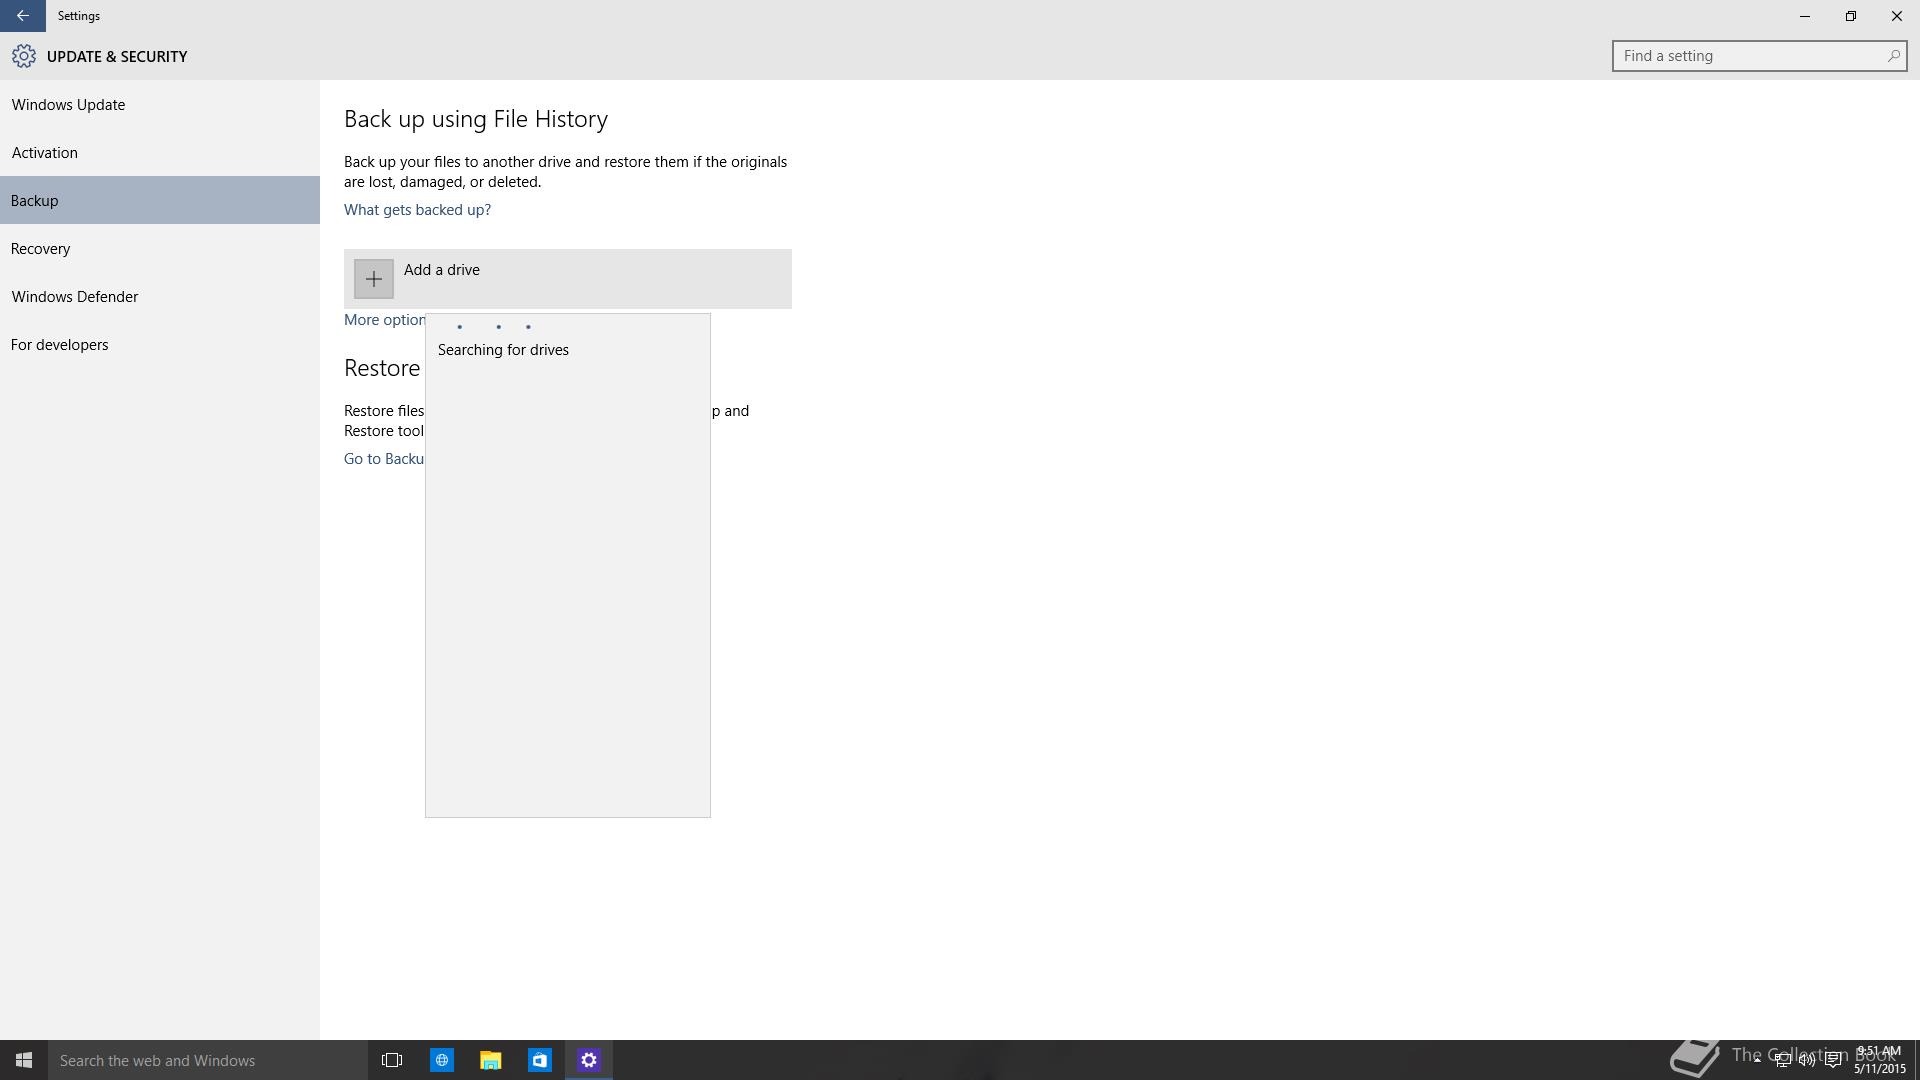Select the Backup sidebar item

coord(160,200)
